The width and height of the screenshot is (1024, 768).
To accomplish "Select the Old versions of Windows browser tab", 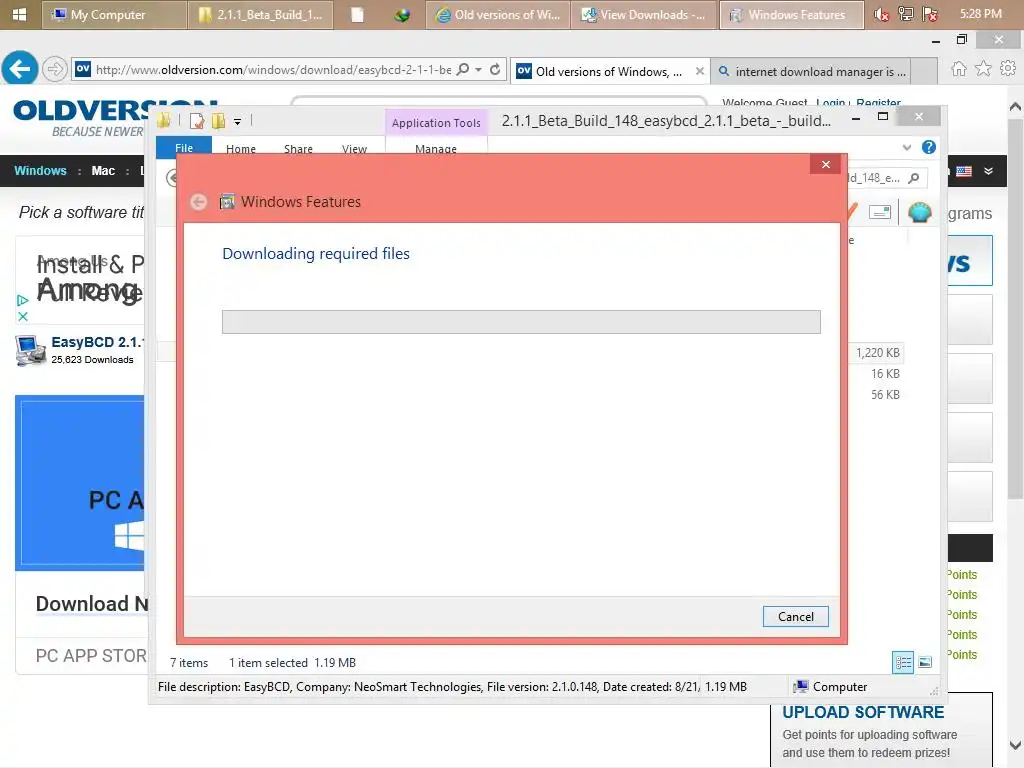I will (609, 71).
